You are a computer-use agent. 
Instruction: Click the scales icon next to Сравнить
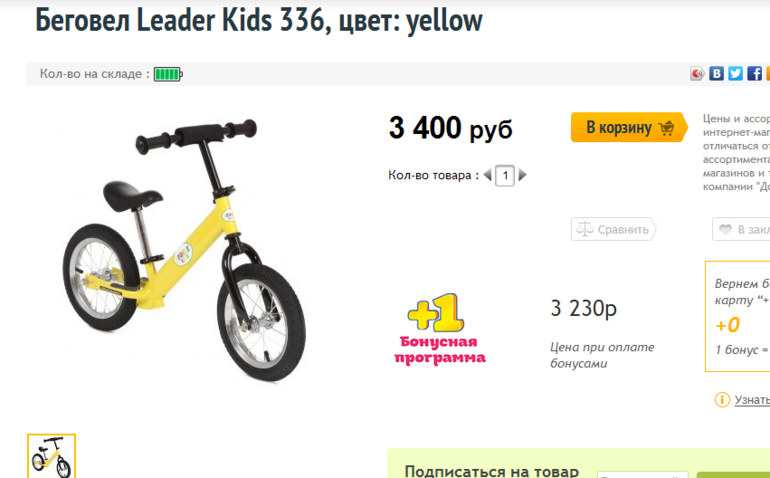(x=584, y=229)
